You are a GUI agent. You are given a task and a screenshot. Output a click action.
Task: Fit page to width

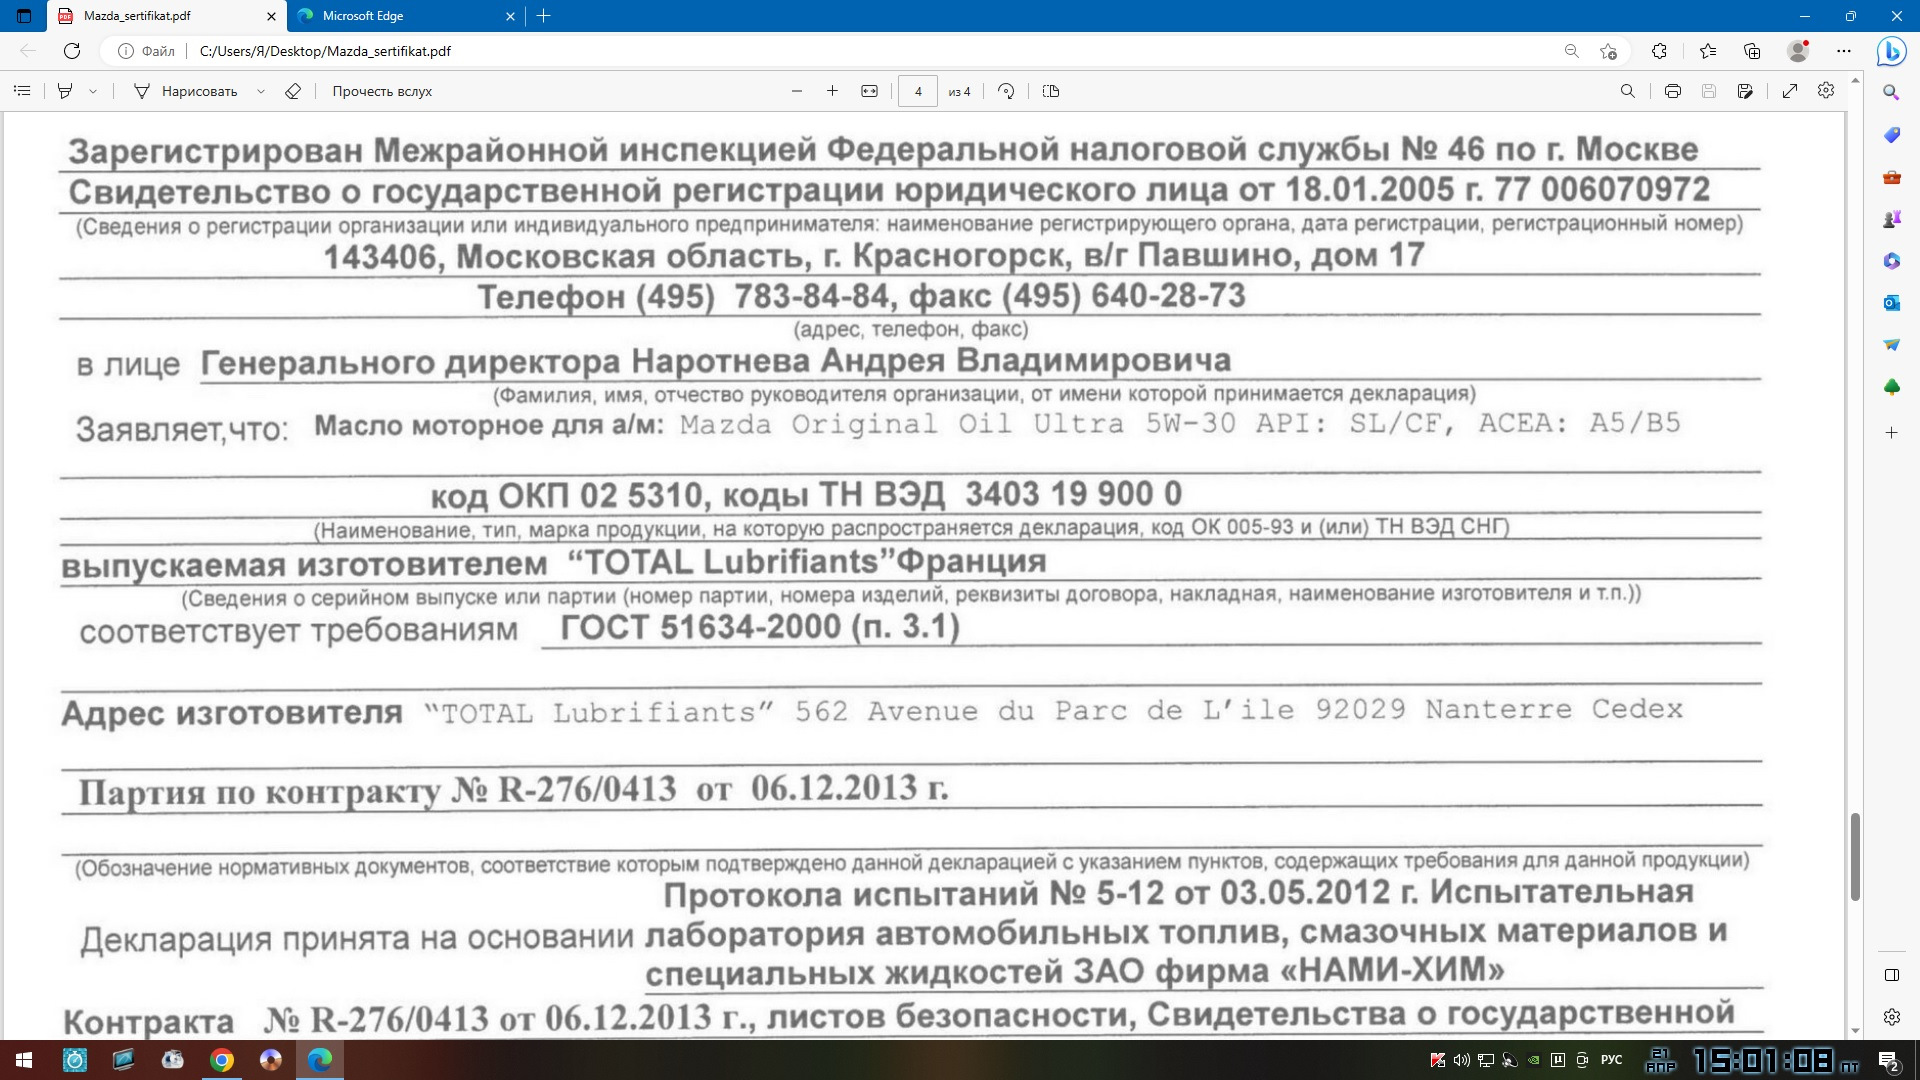pyautogui.click(x=869, y=91)
